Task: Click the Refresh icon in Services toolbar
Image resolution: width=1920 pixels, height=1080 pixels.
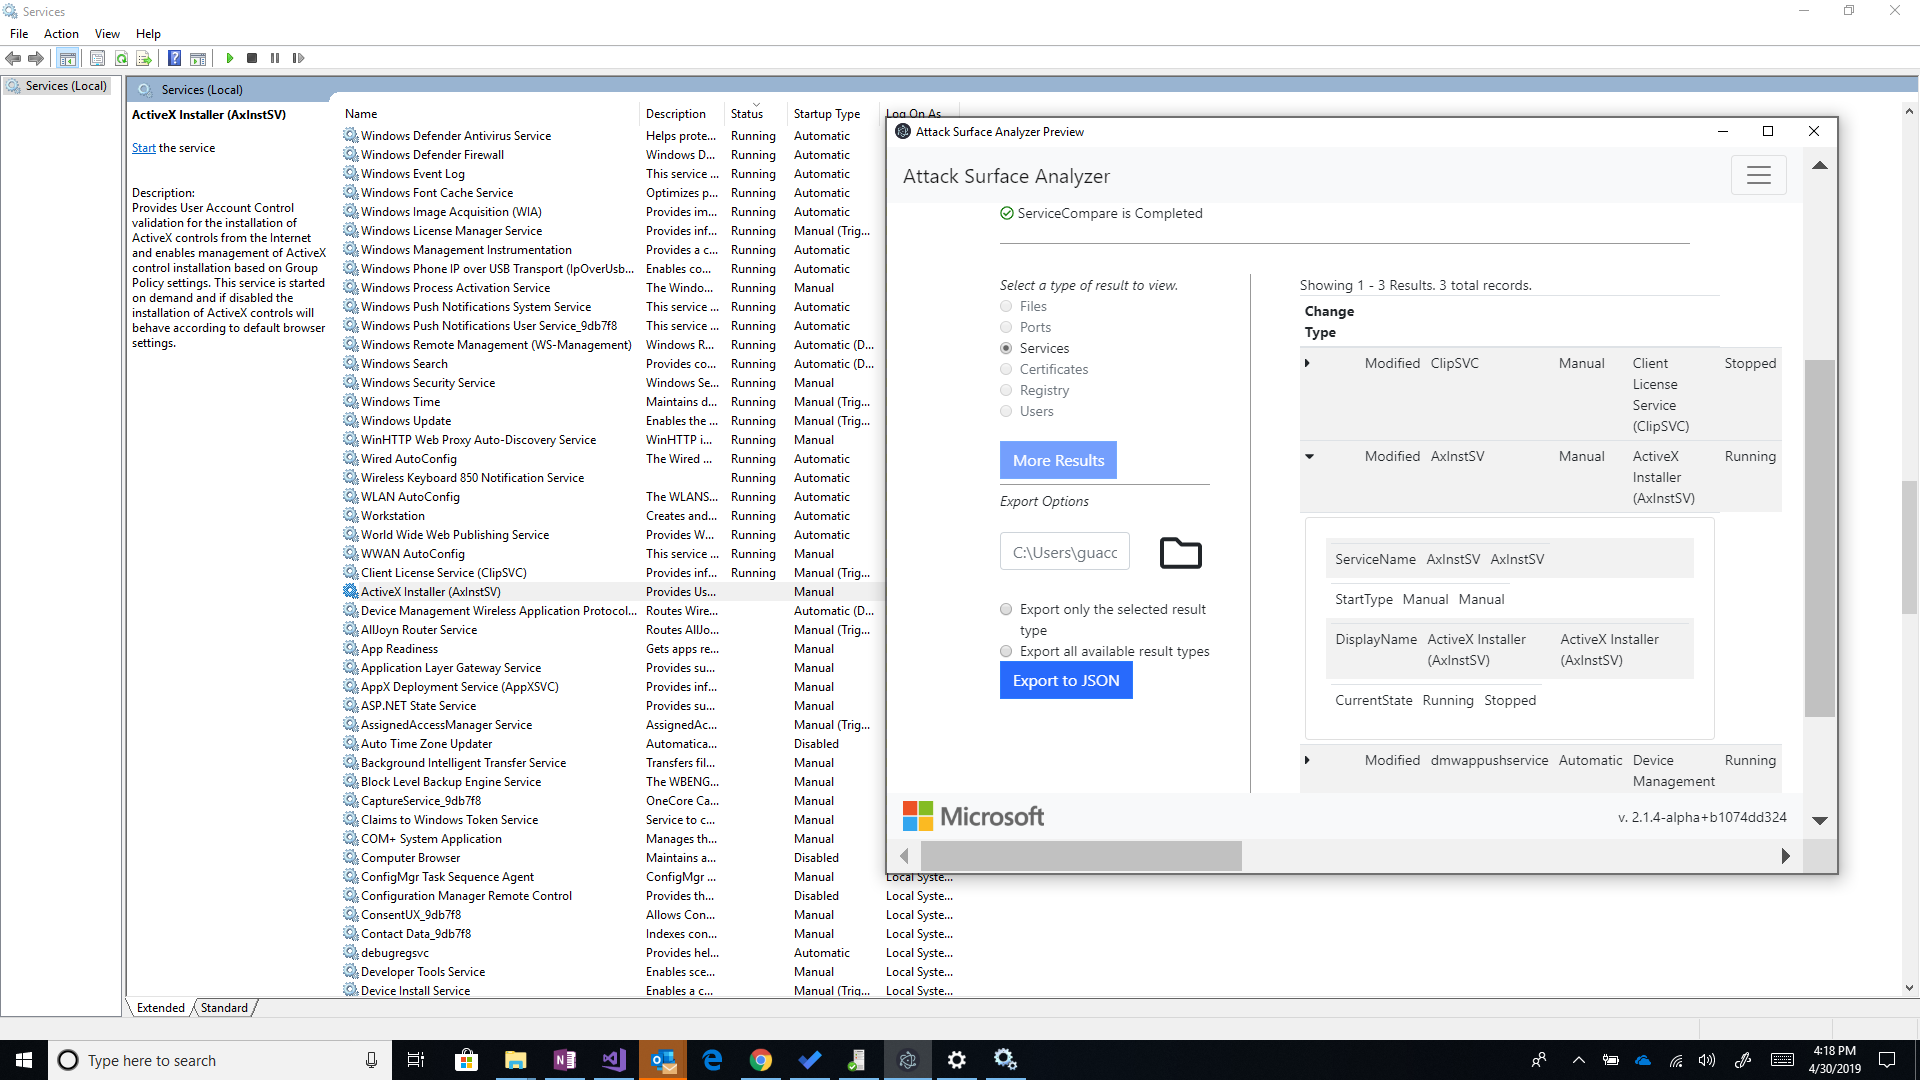Action: point(121,58)
